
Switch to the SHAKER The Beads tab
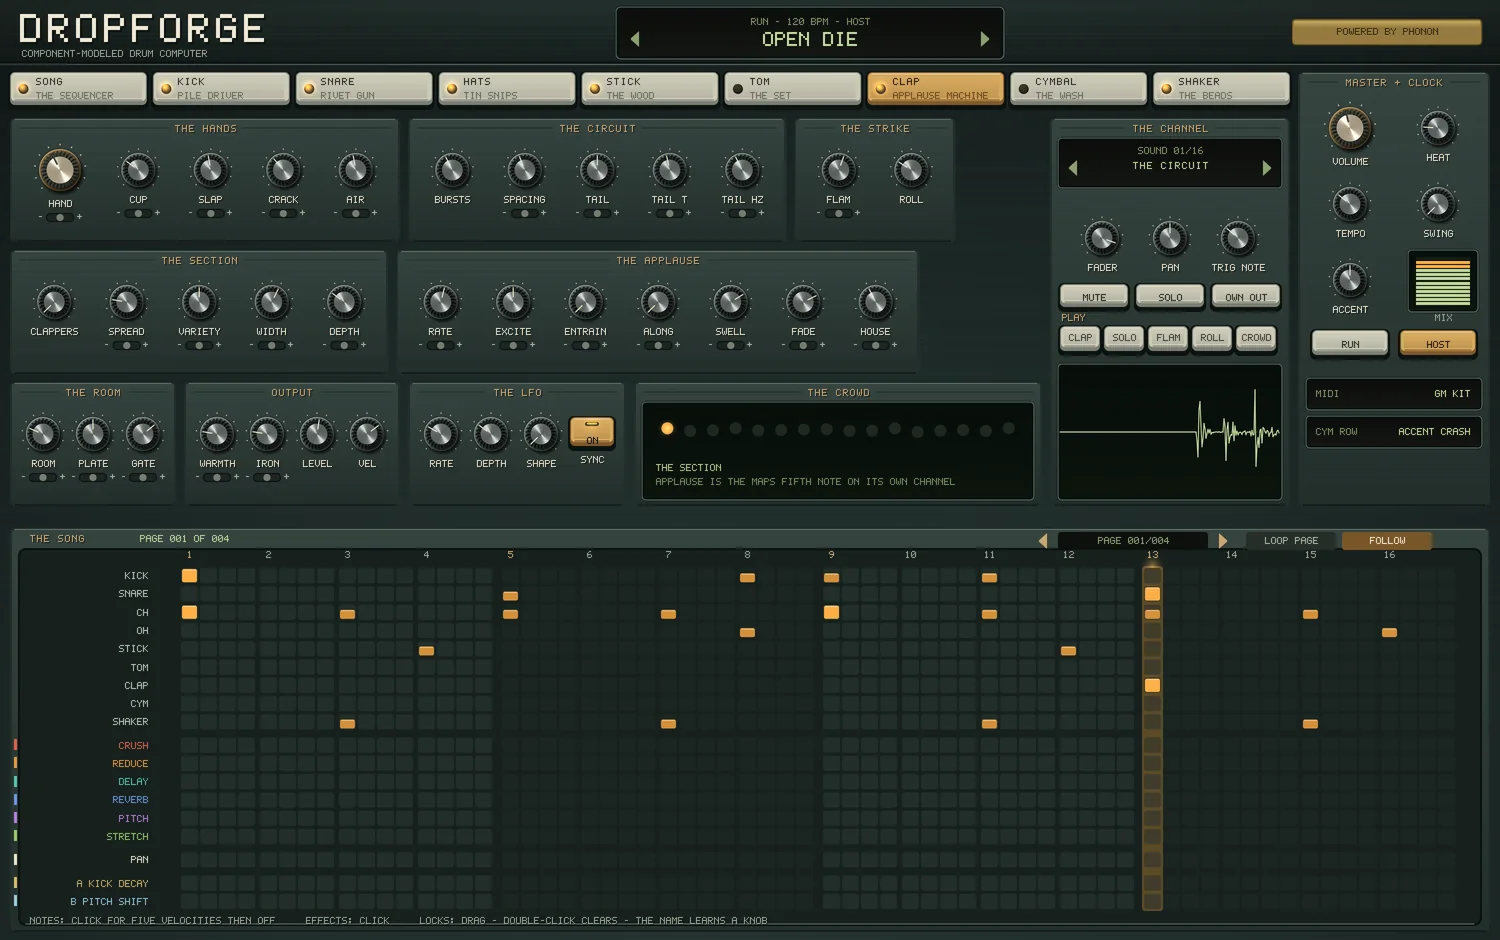pos(1221,88)
